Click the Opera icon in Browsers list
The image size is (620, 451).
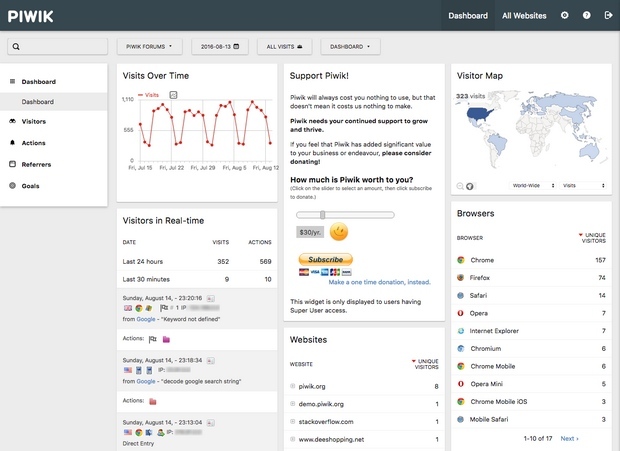click(461, 313)
